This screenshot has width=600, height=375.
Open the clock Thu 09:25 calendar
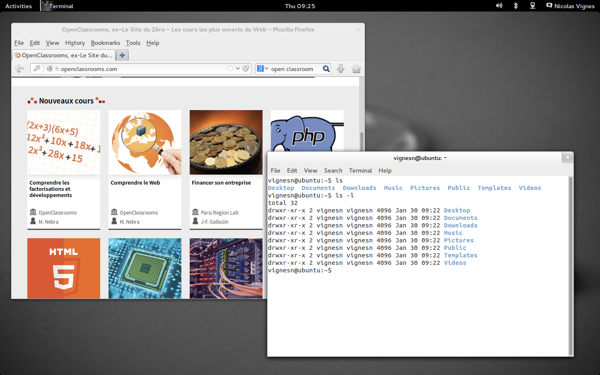300,6
